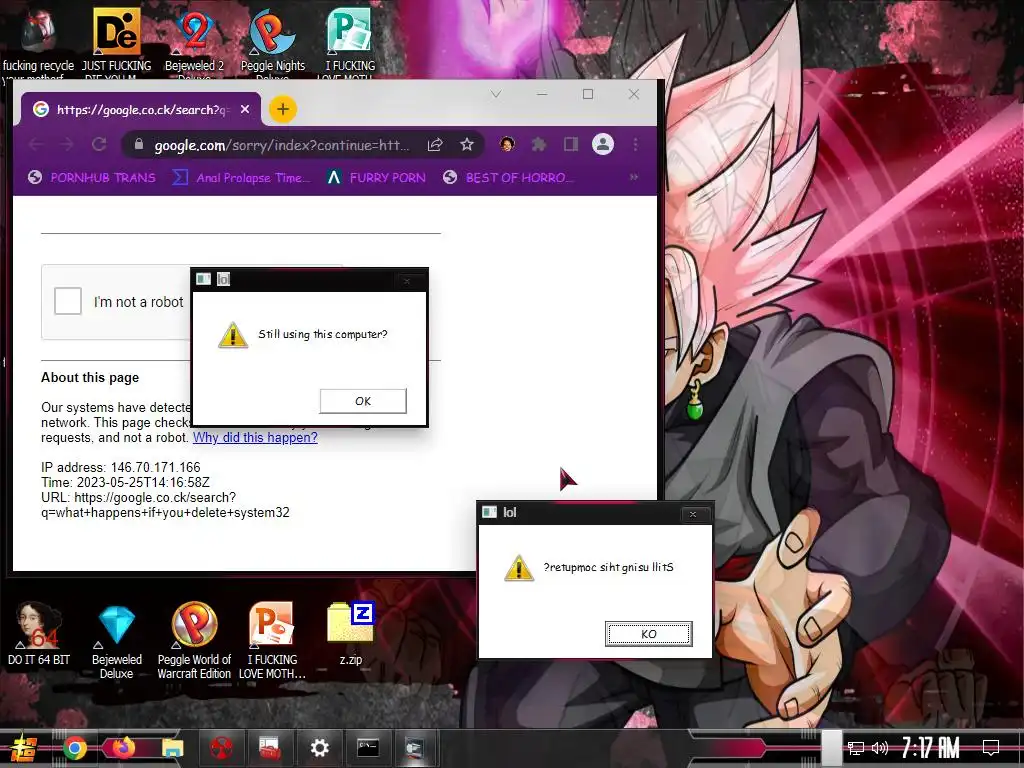Click the Show Desktop strip beside the clock
Viewport: 1024px width, 768px height.
(x=831, y=748)
